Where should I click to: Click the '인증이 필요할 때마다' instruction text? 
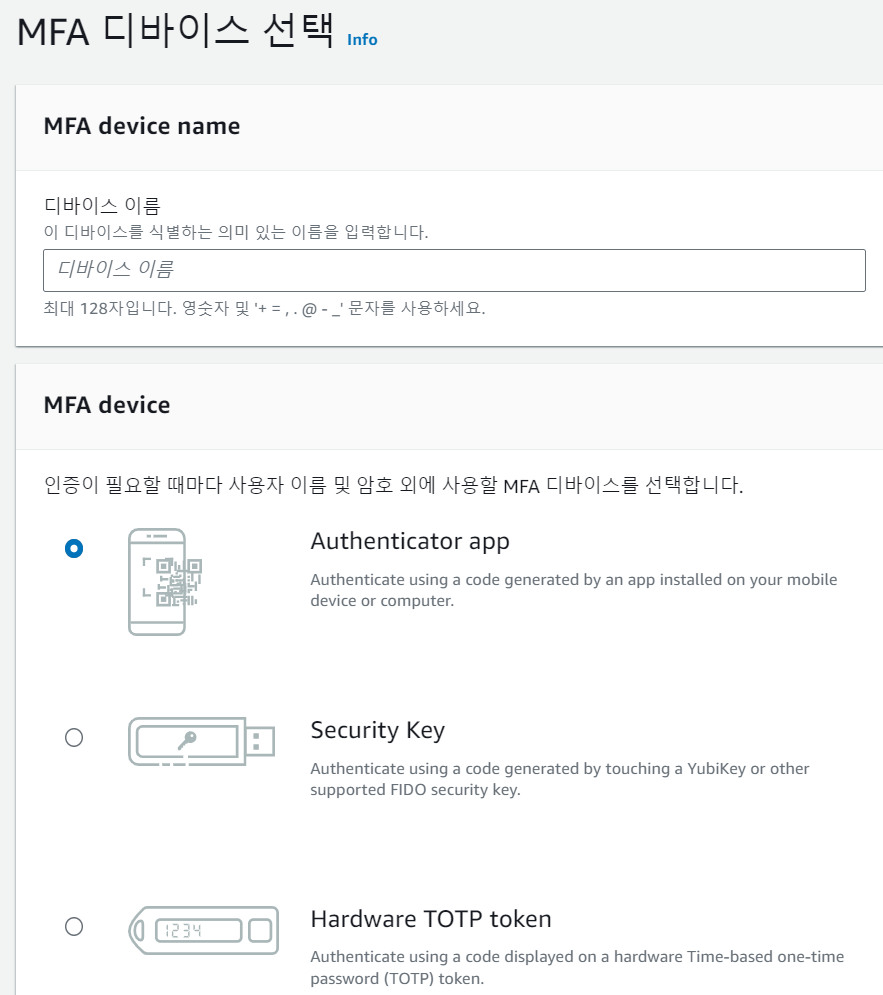click(x=393, y=485)
